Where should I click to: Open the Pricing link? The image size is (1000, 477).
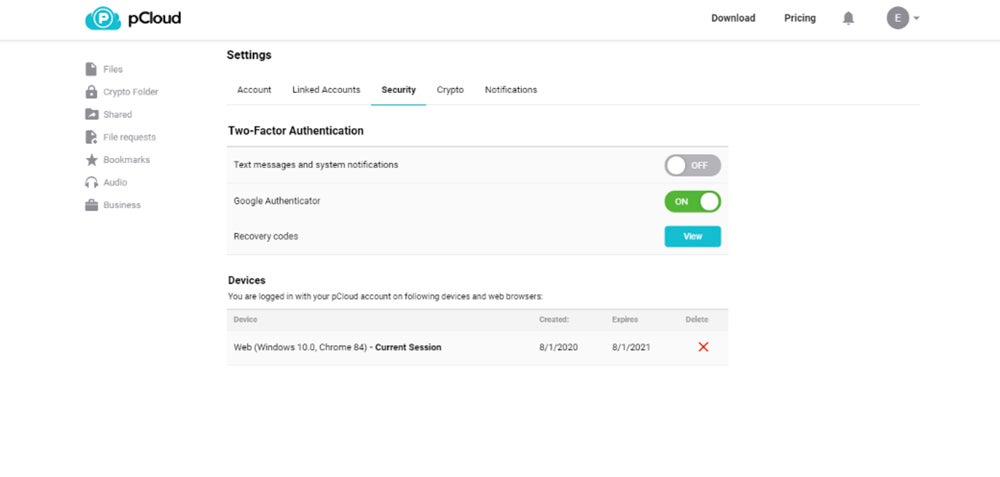point(800,18)
